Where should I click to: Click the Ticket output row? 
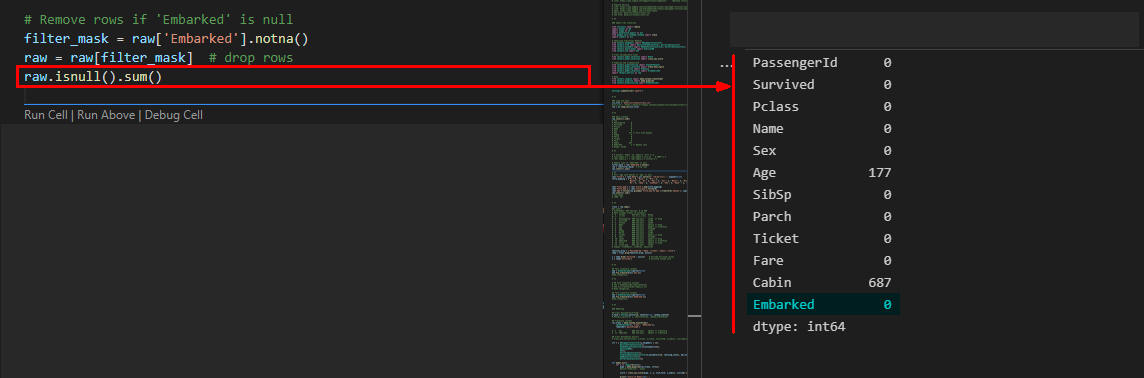tap(822, 239)
